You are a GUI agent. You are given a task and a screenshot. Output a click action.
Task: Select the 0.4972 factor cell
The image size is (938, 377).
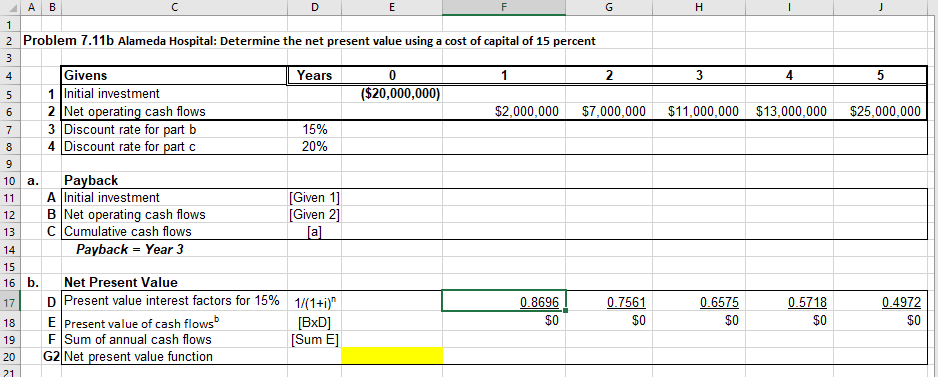tap(881, 302)
